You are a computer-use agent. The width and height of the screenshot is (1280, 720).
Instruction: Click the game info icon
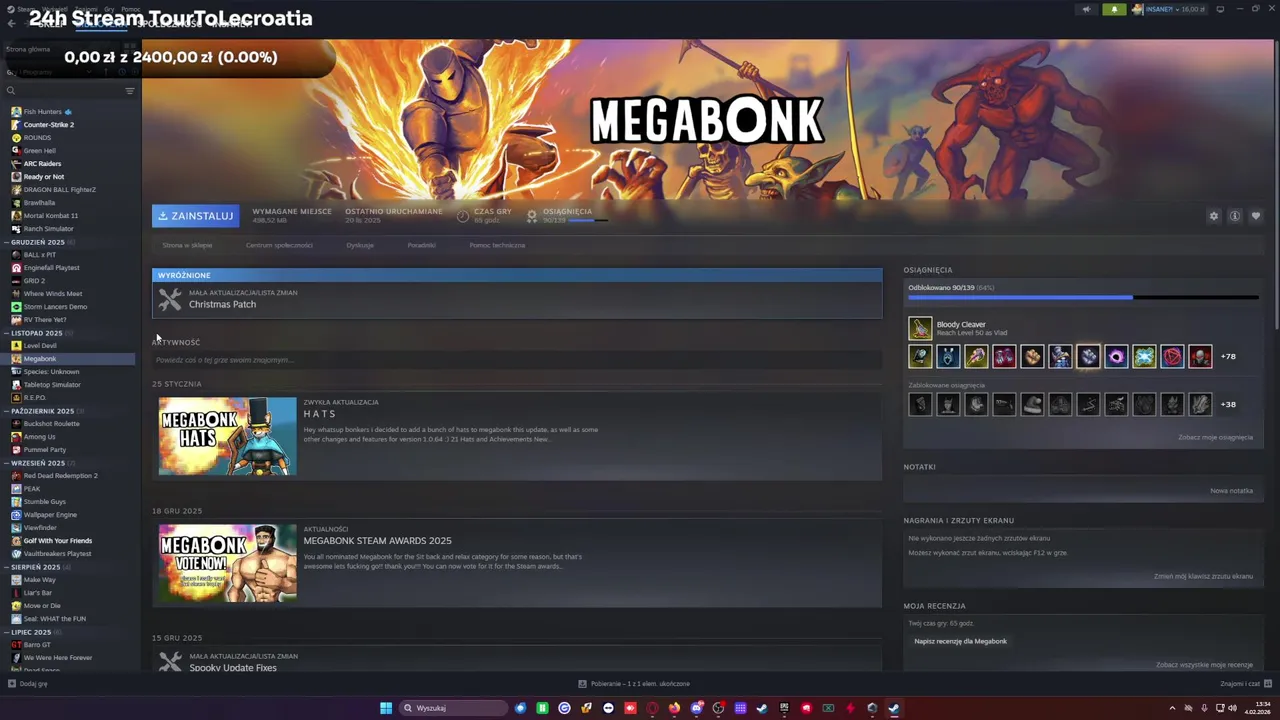pyautogui.click(x=1235, y=216)
